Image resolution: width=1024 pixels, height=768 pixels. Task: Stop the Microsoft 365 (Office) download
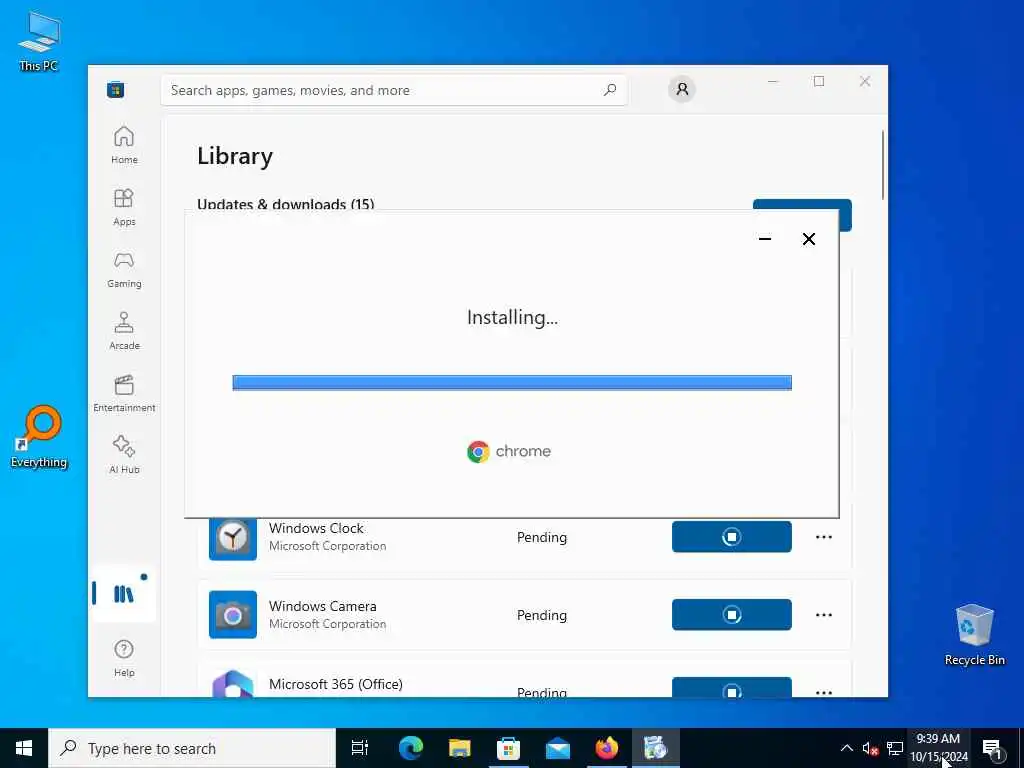731,686
